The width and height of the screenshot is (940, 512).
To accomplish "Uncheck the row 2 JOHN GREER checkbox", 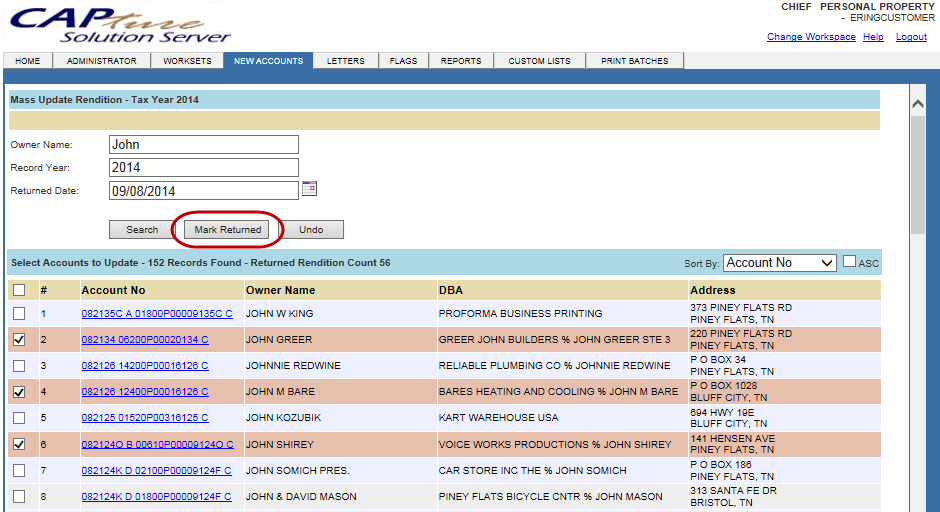I will [x=19, y=340].
